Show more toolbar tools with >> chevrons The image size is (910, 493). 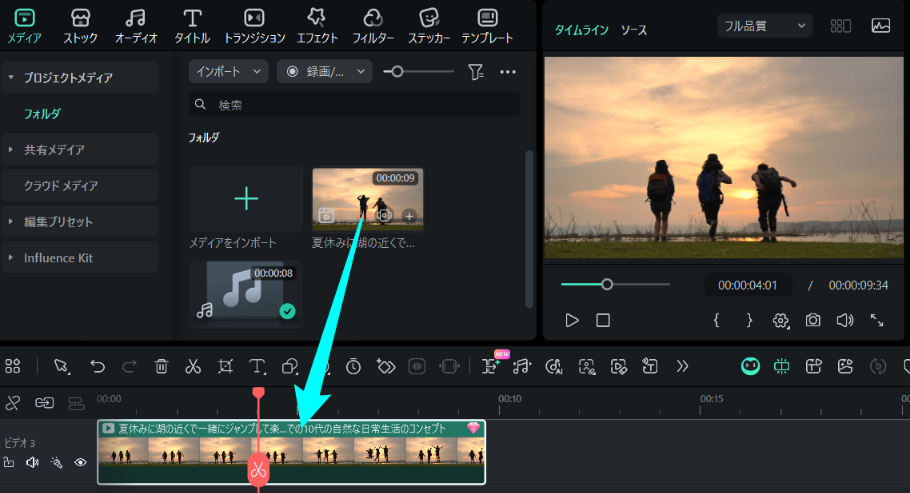pyautogui.click(x=682, y=366)
